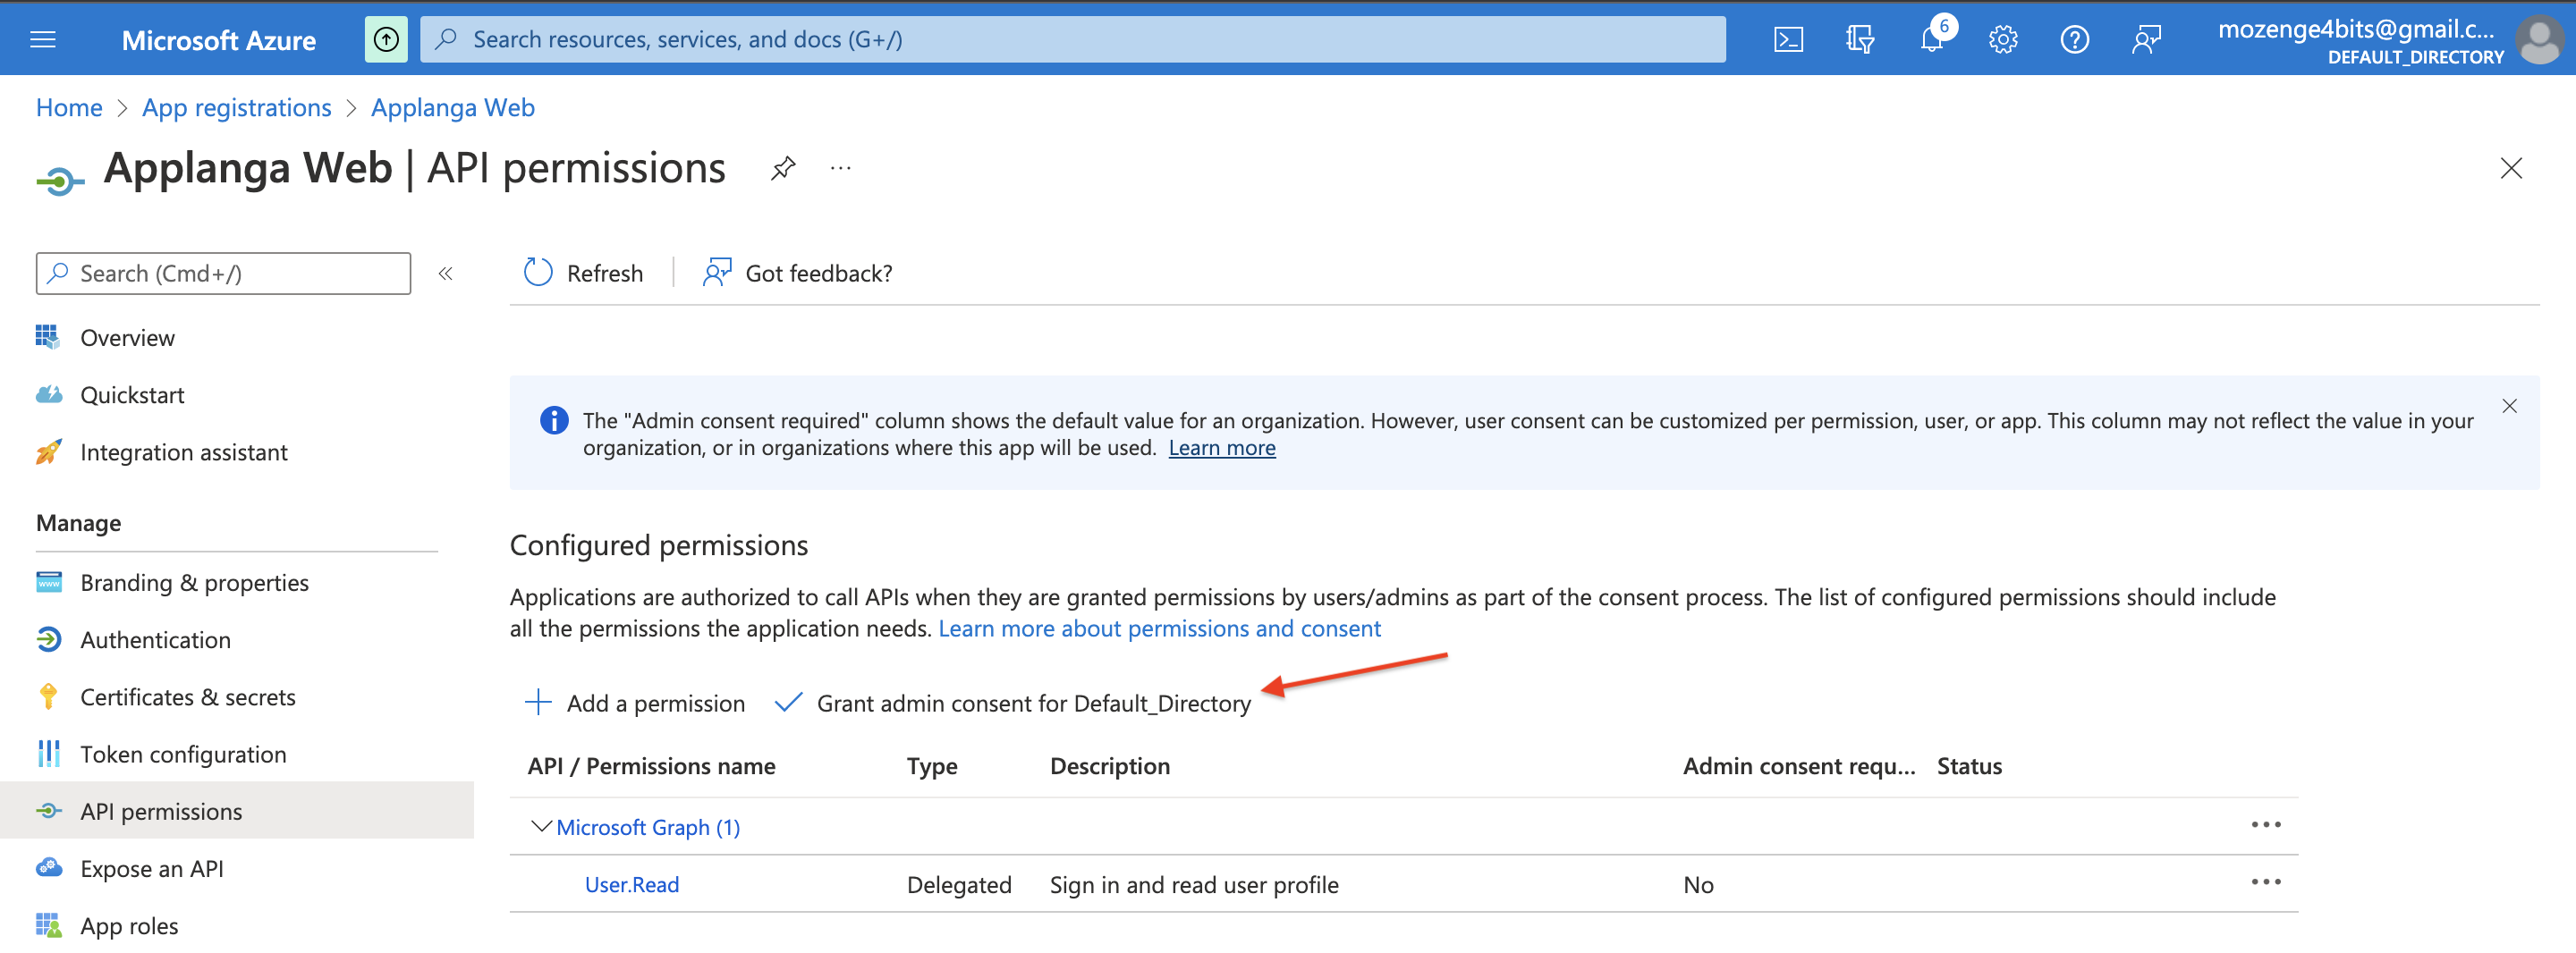The height and width of the screenshot is (953, 2576).
Task: Open more options for User.Read row
Action: 2265,881
